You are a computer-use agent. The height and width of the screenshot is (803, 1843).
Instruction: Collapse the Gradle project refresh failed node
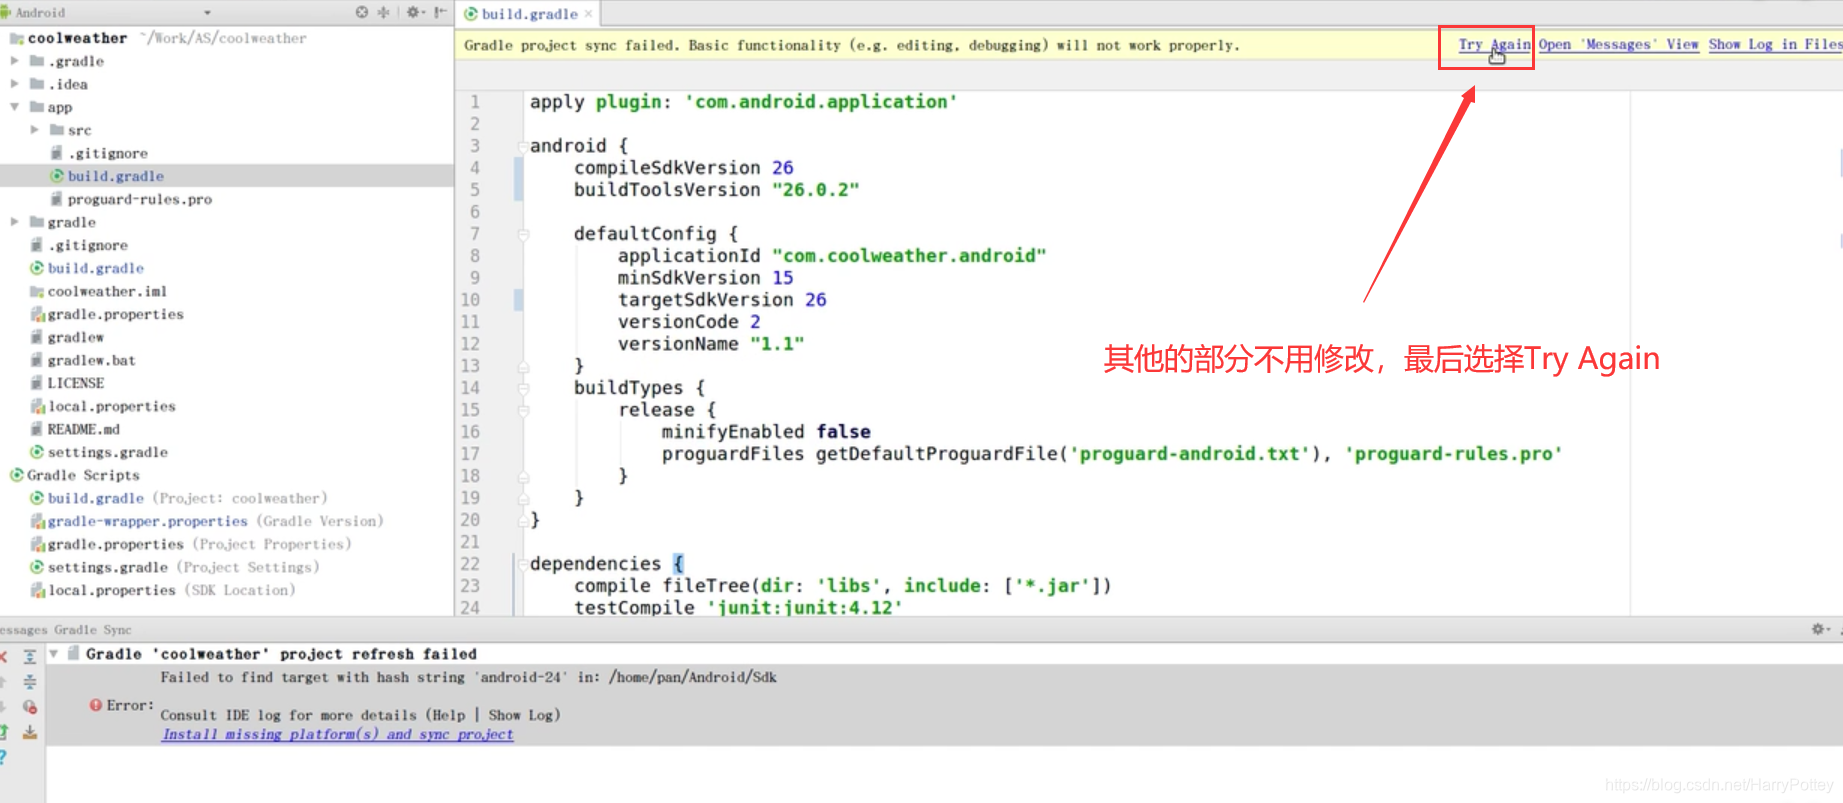[x=54, y=654]
